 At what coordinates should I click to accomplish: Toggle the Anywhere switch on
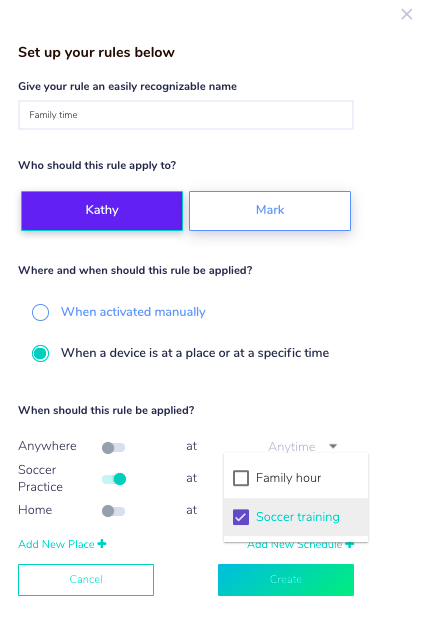pos(114,448)
